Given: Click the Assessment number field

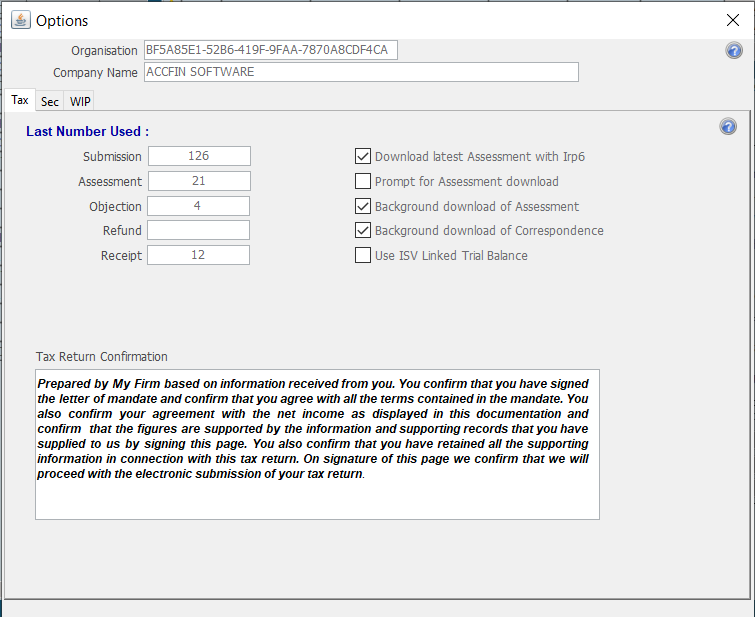Looking at the screenshot, I should pos(199,181).
